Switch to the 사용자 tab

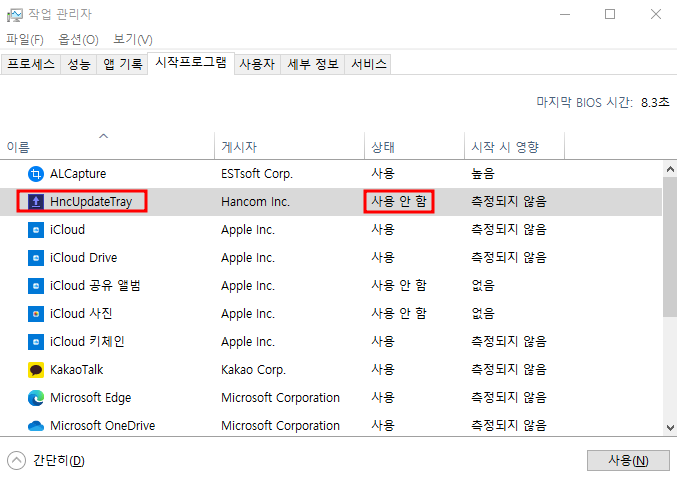[x=257, y=64]
